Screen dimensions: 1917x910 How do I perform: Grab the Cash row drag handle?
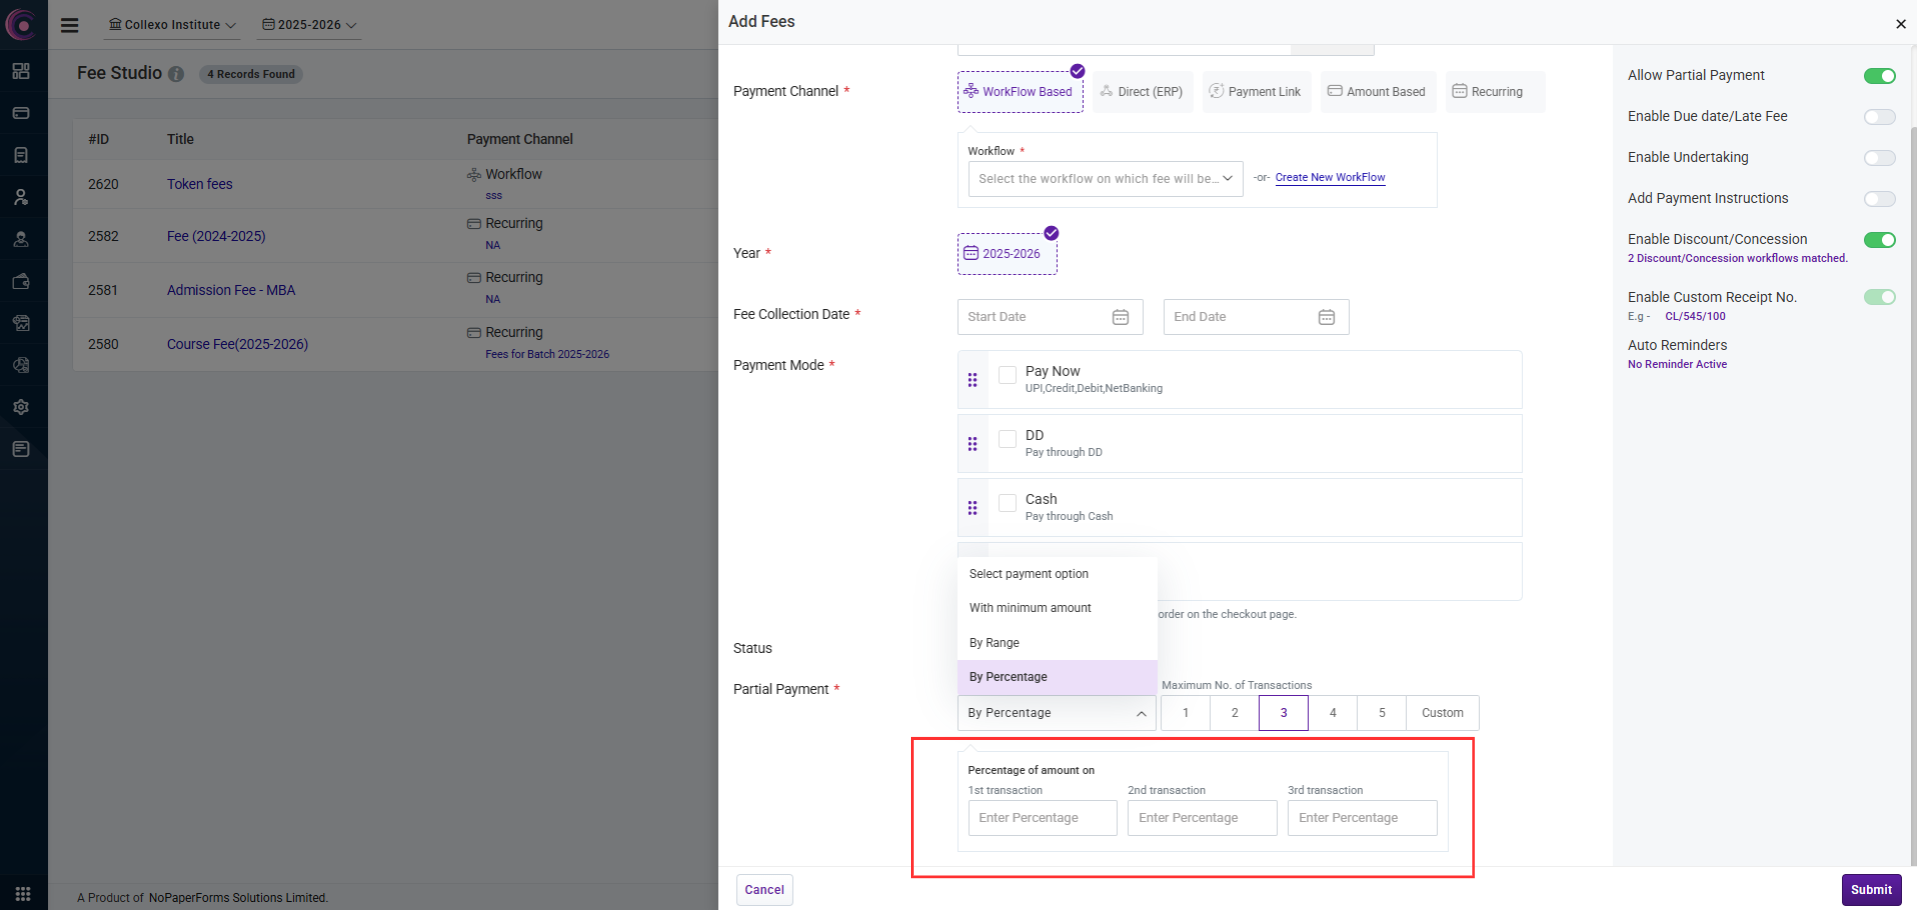point(972,508)
